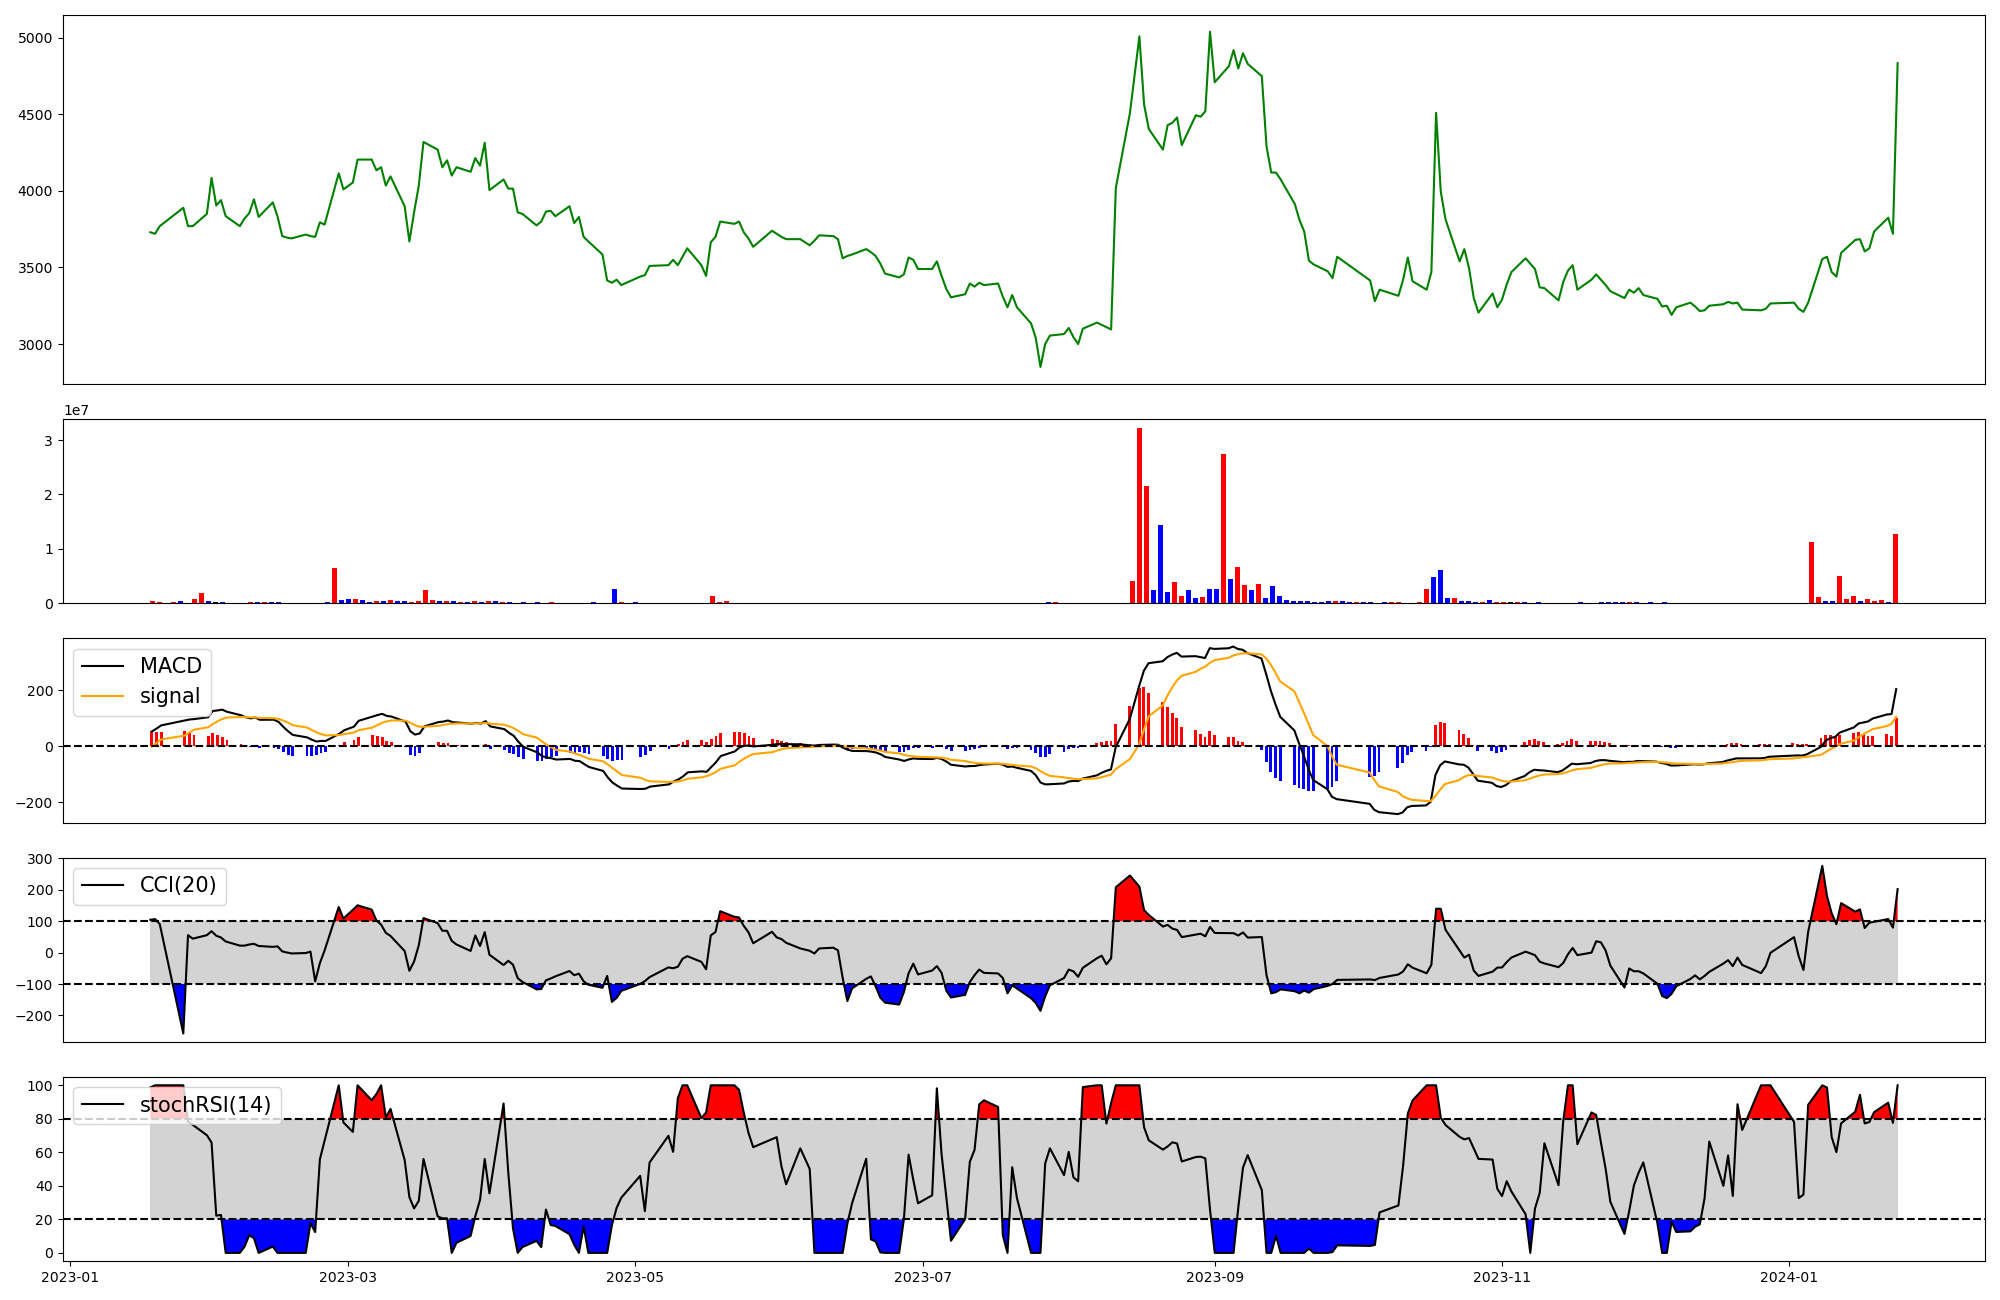2000x1300 pixels.
Task: Click the 2023-01 date tick label
Action: pos(71,1277)
